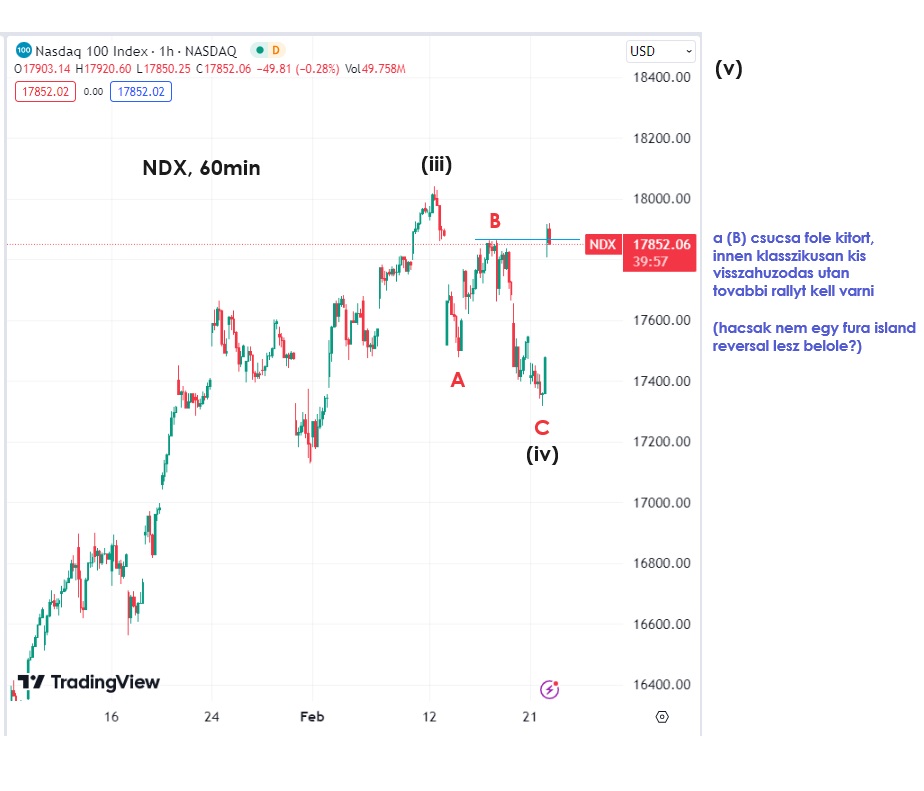Click the green market status dot
Image resolution: width=924 pixels, height=791 pixels.
pos(260,50)
